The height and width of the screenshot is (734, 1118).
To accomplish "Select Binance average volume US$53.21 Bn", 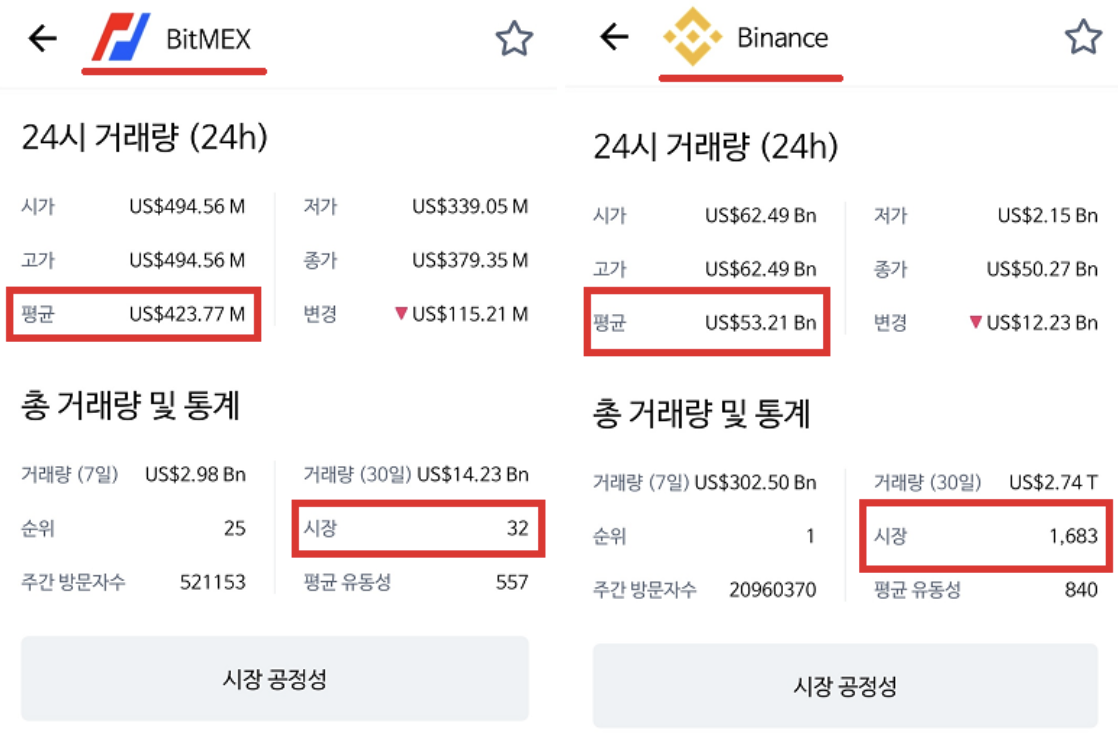I will [760, 322].
